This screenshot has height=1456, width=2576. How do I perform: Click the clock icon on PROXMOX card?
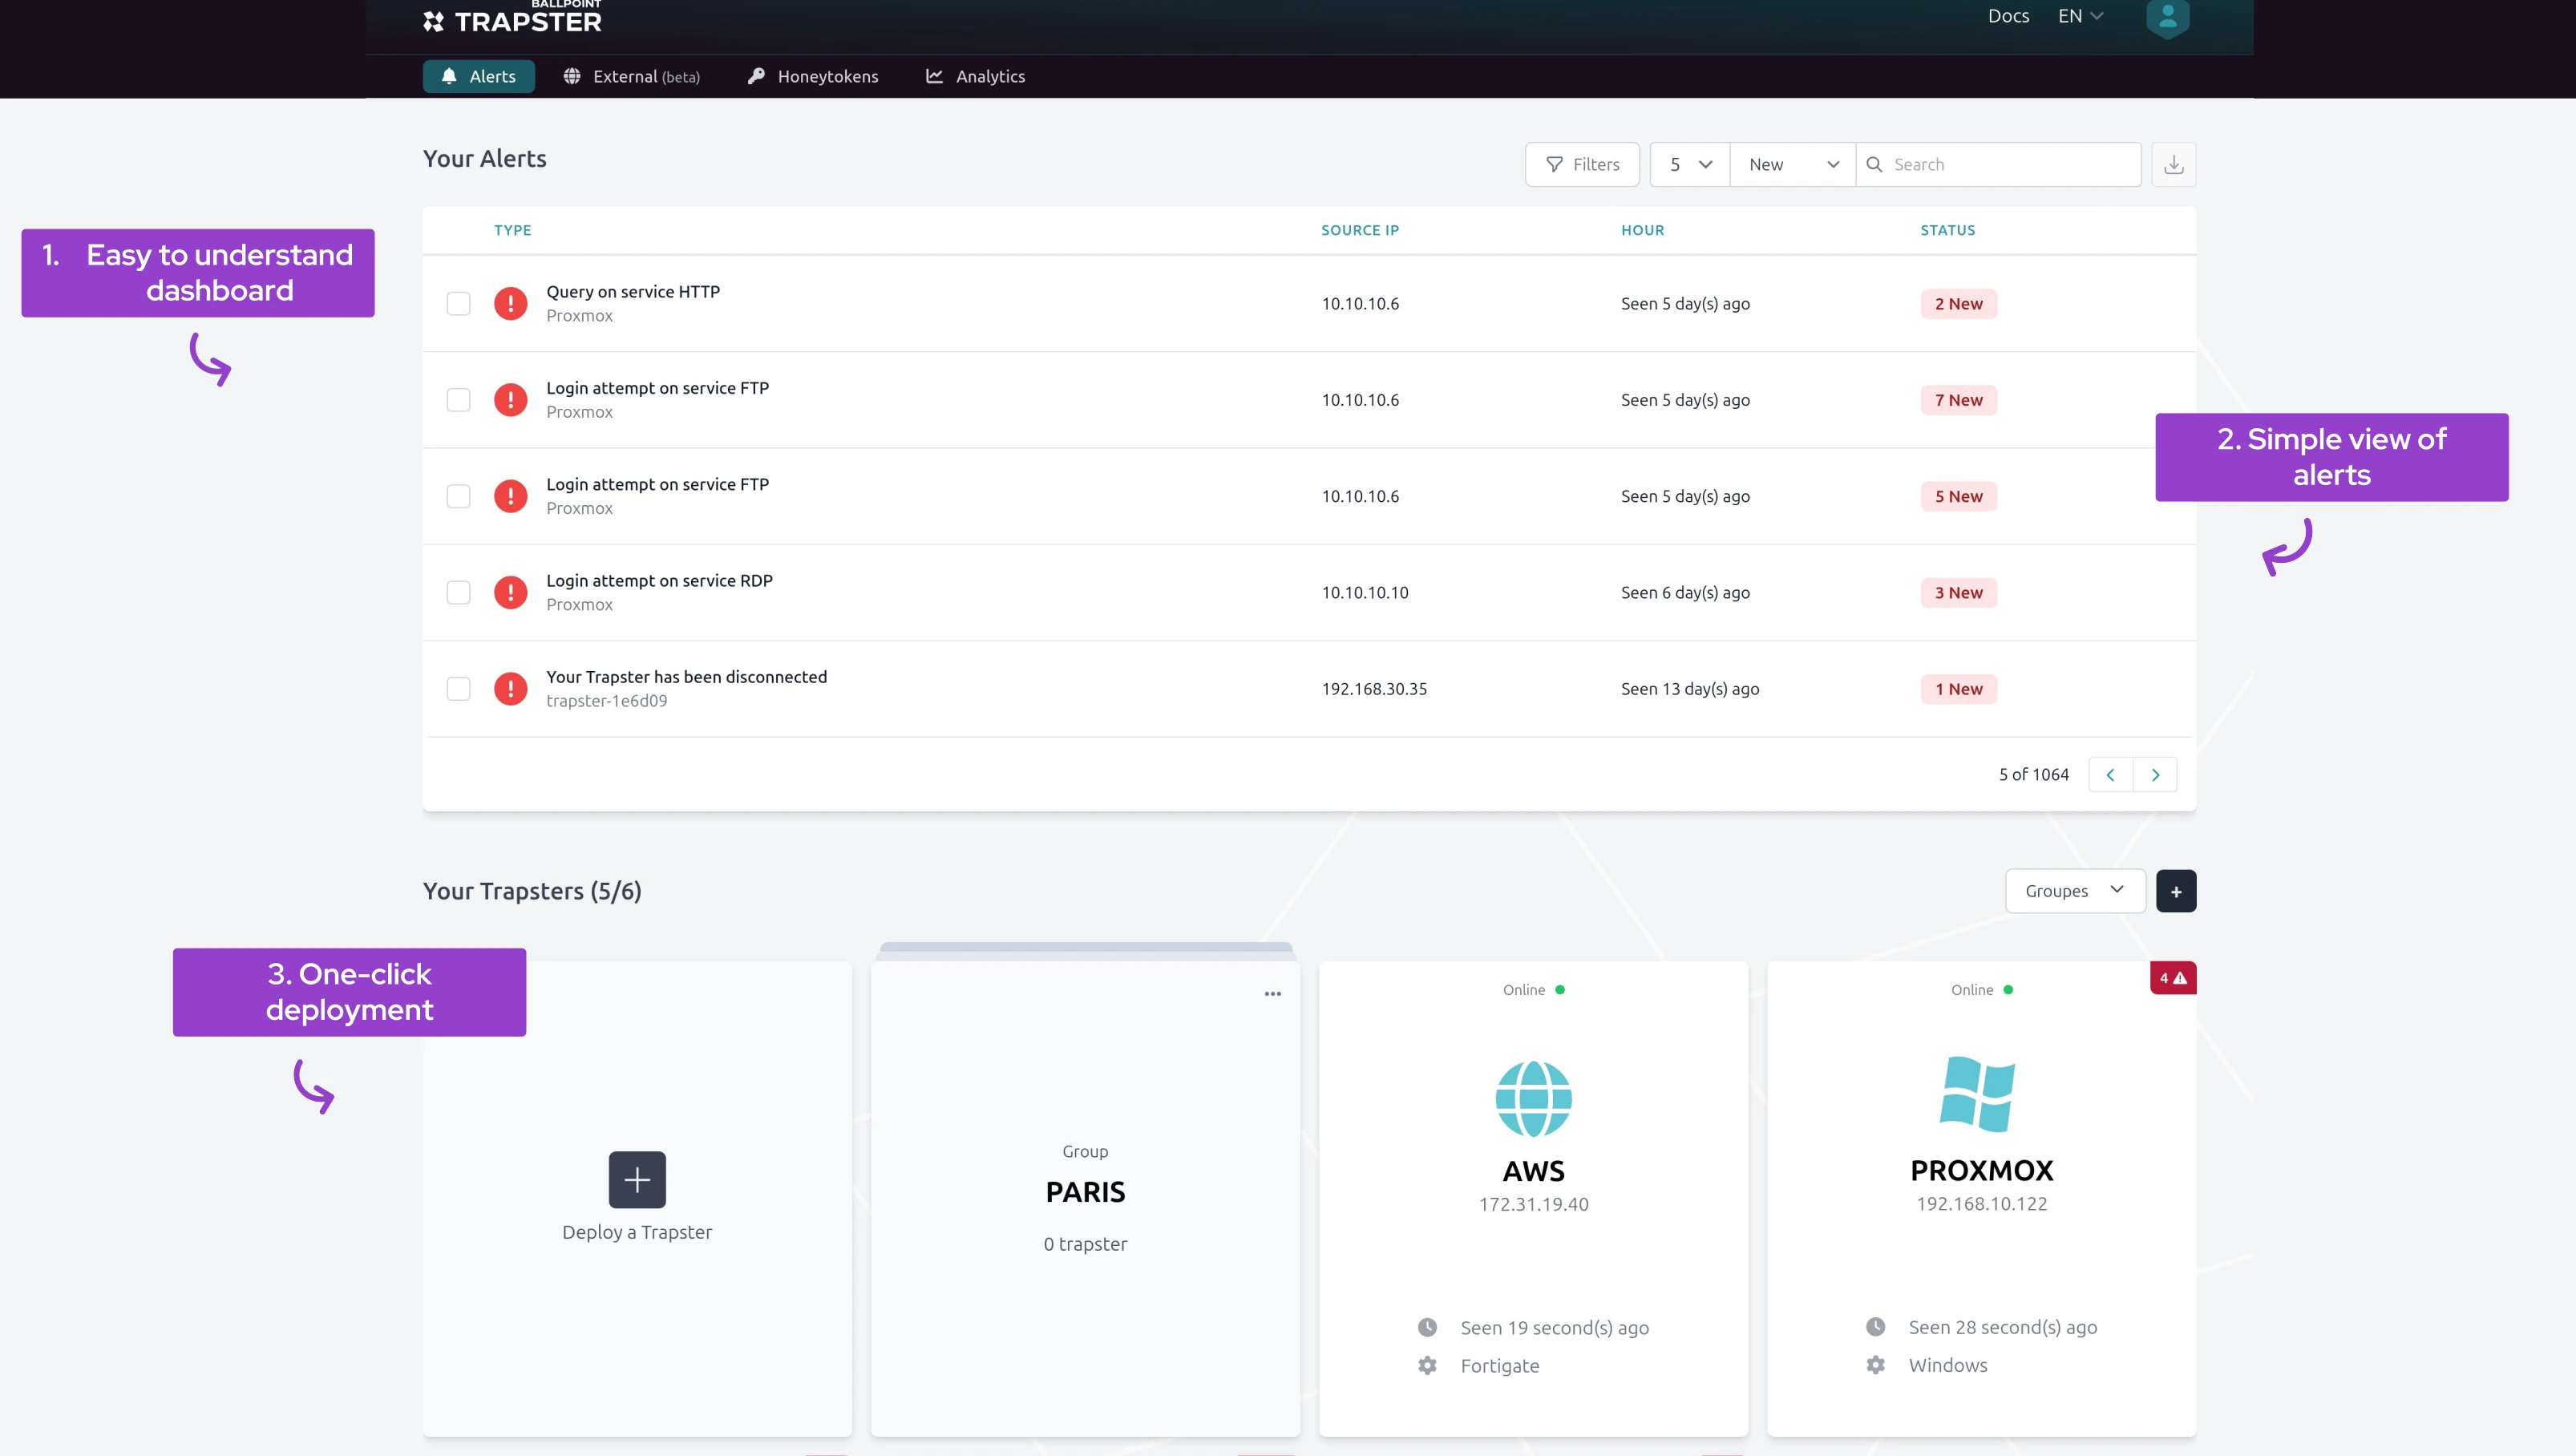coord(1875,1327)
